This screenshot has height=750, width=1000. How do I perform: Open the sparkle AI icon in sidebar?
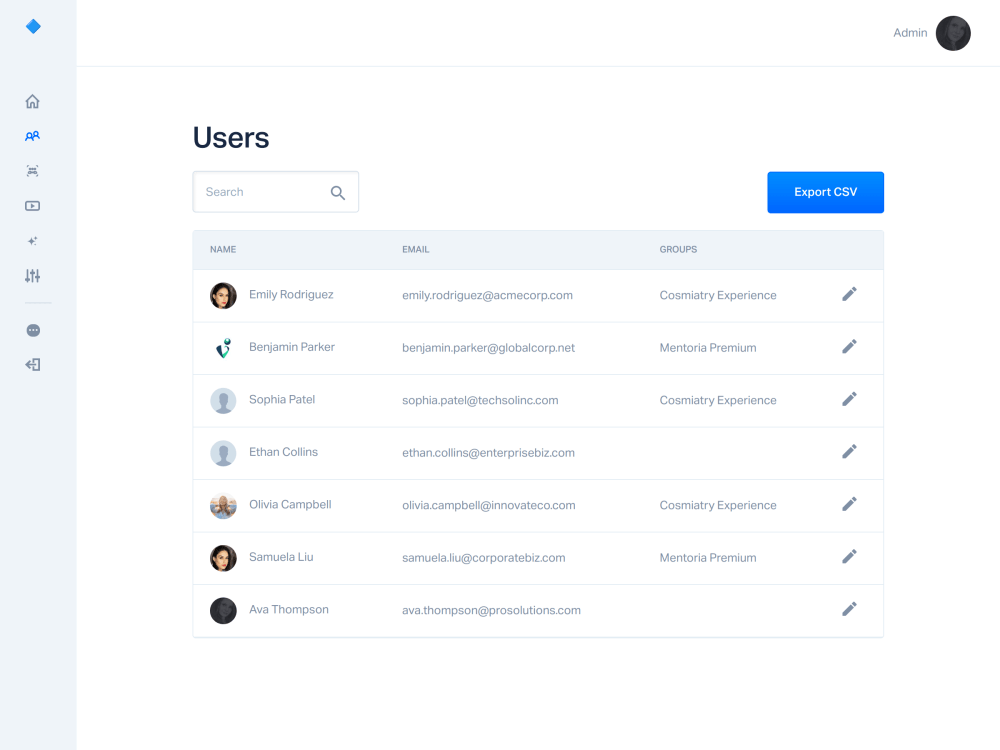(33, 241)
